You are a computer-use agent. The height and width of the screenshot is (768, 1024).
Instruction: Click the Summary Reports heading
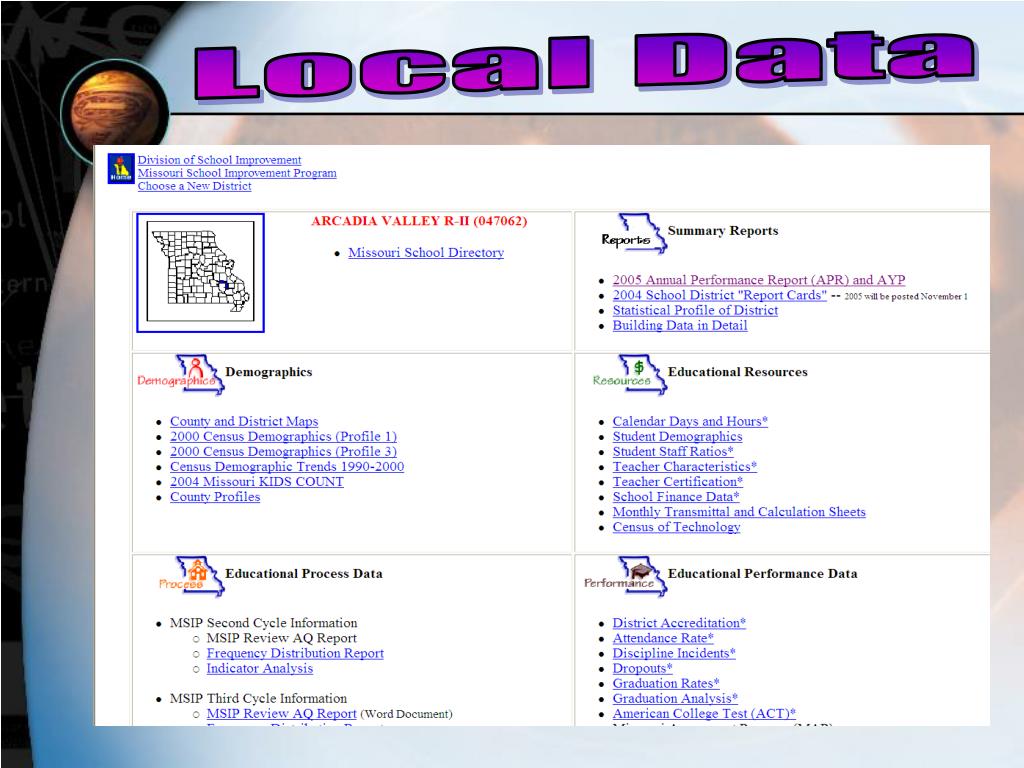pyautogui.click(x=723, y=231)
